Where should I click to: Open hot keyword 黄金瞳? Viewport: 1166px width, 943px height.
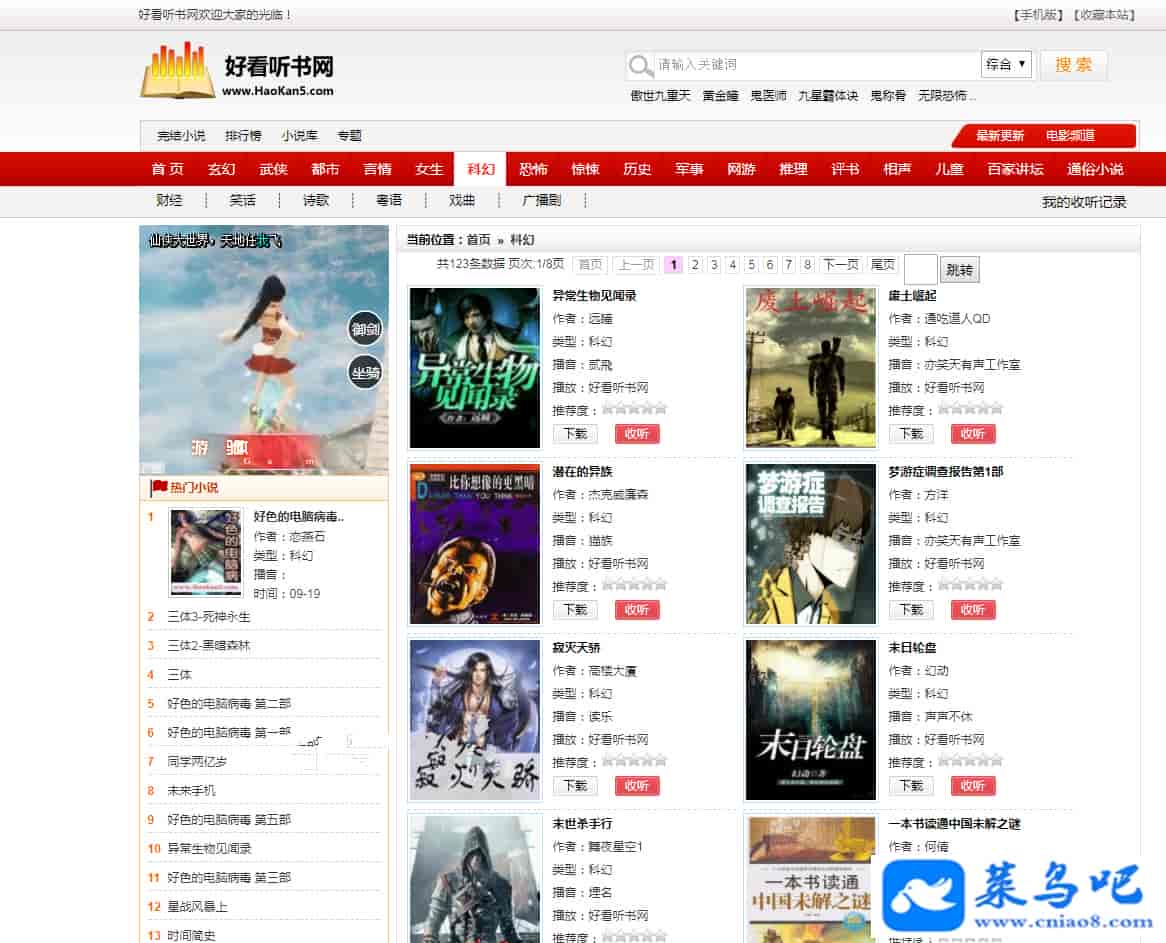721,96
